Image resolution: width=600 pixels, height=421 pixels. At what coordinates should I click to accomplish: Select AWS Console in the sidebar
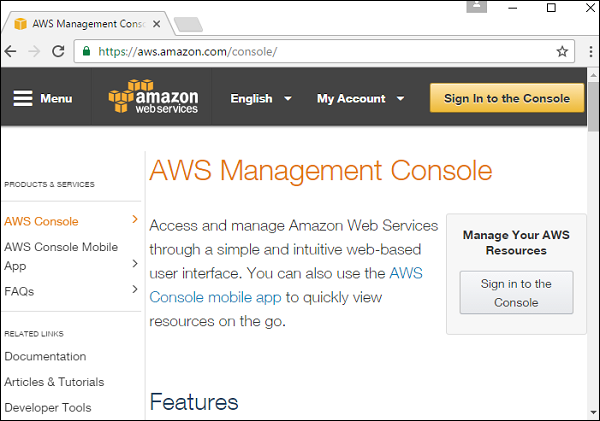click(41, 221)
